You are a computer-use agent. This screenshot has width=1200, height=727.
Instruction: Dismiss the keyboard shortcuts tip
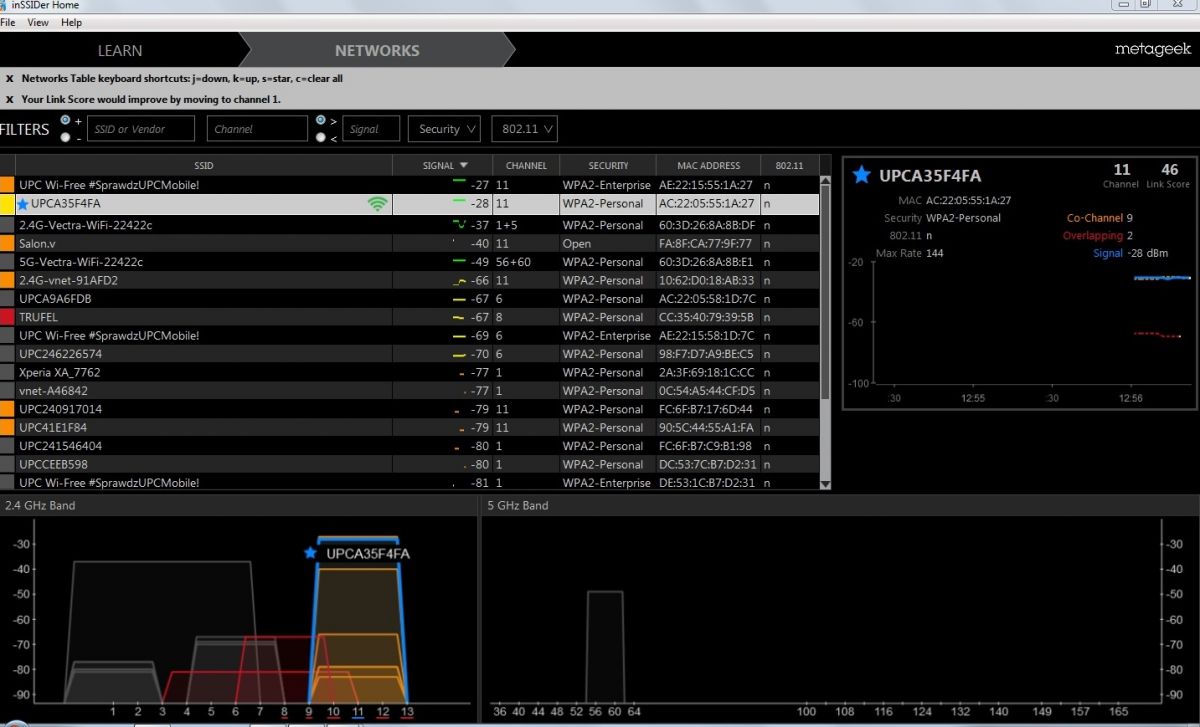(x=9, y=78)
